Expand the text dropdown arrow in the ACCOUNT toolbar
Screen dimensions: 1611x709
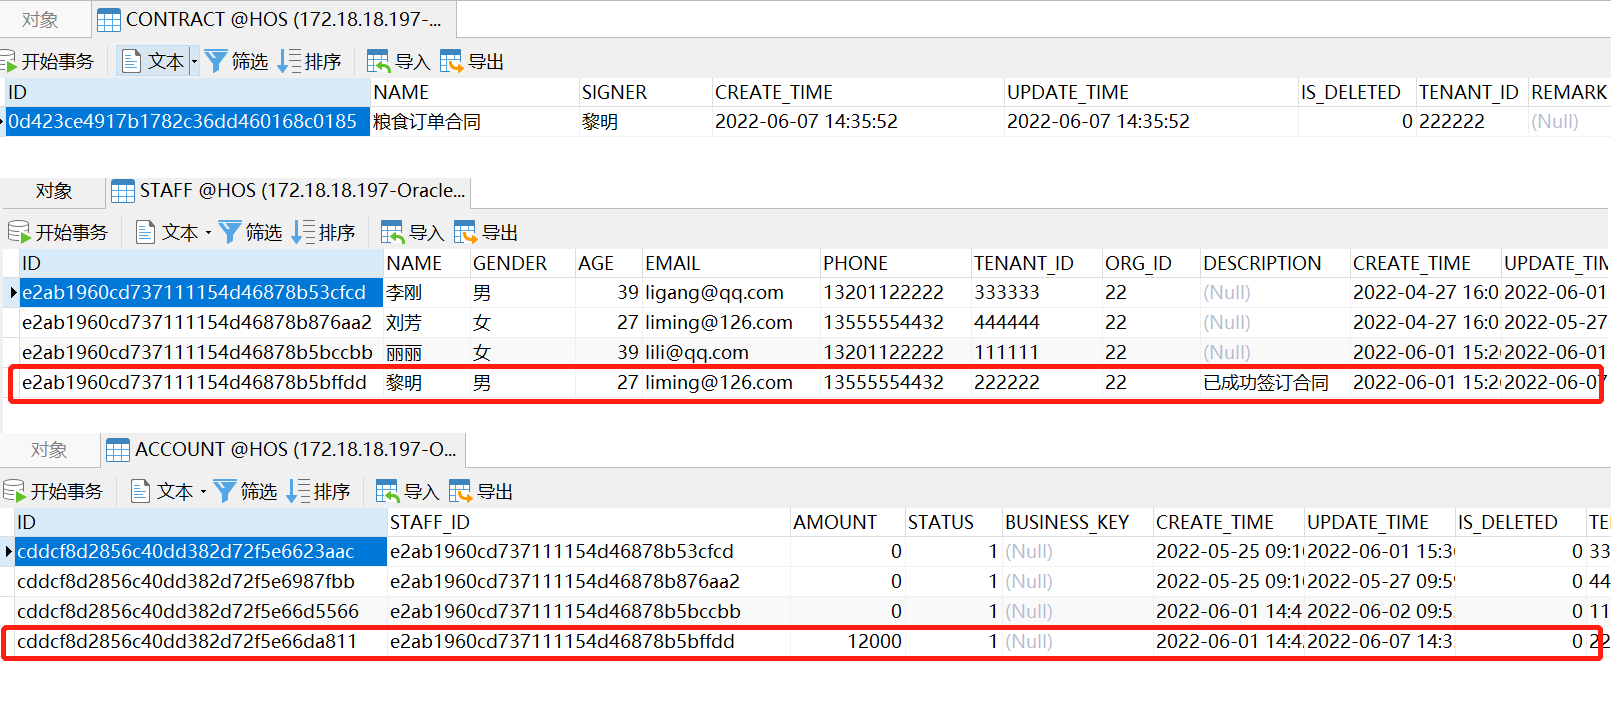[203, 492]
